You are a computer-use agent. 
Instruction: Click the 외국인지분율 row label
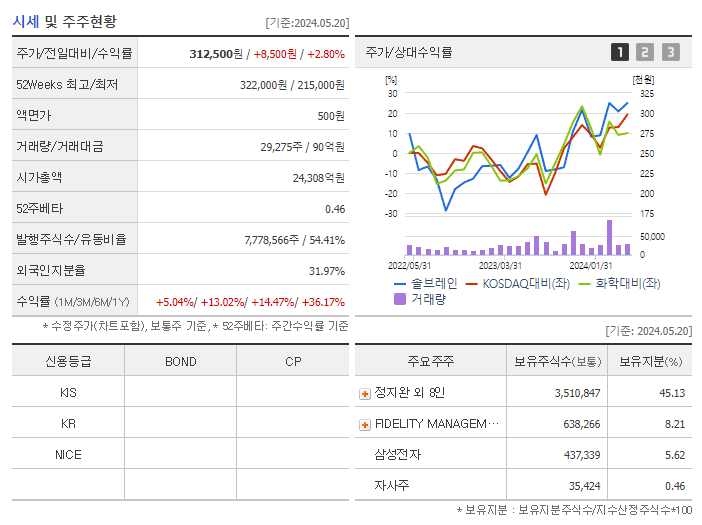[51, 270]
